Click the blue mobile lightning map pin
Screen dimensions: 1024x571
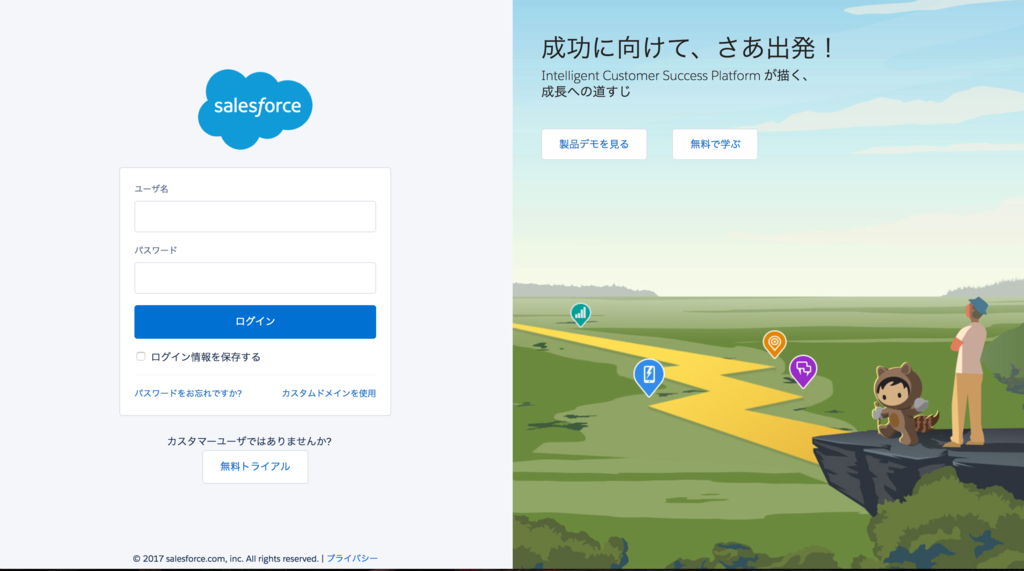point(648,377)
